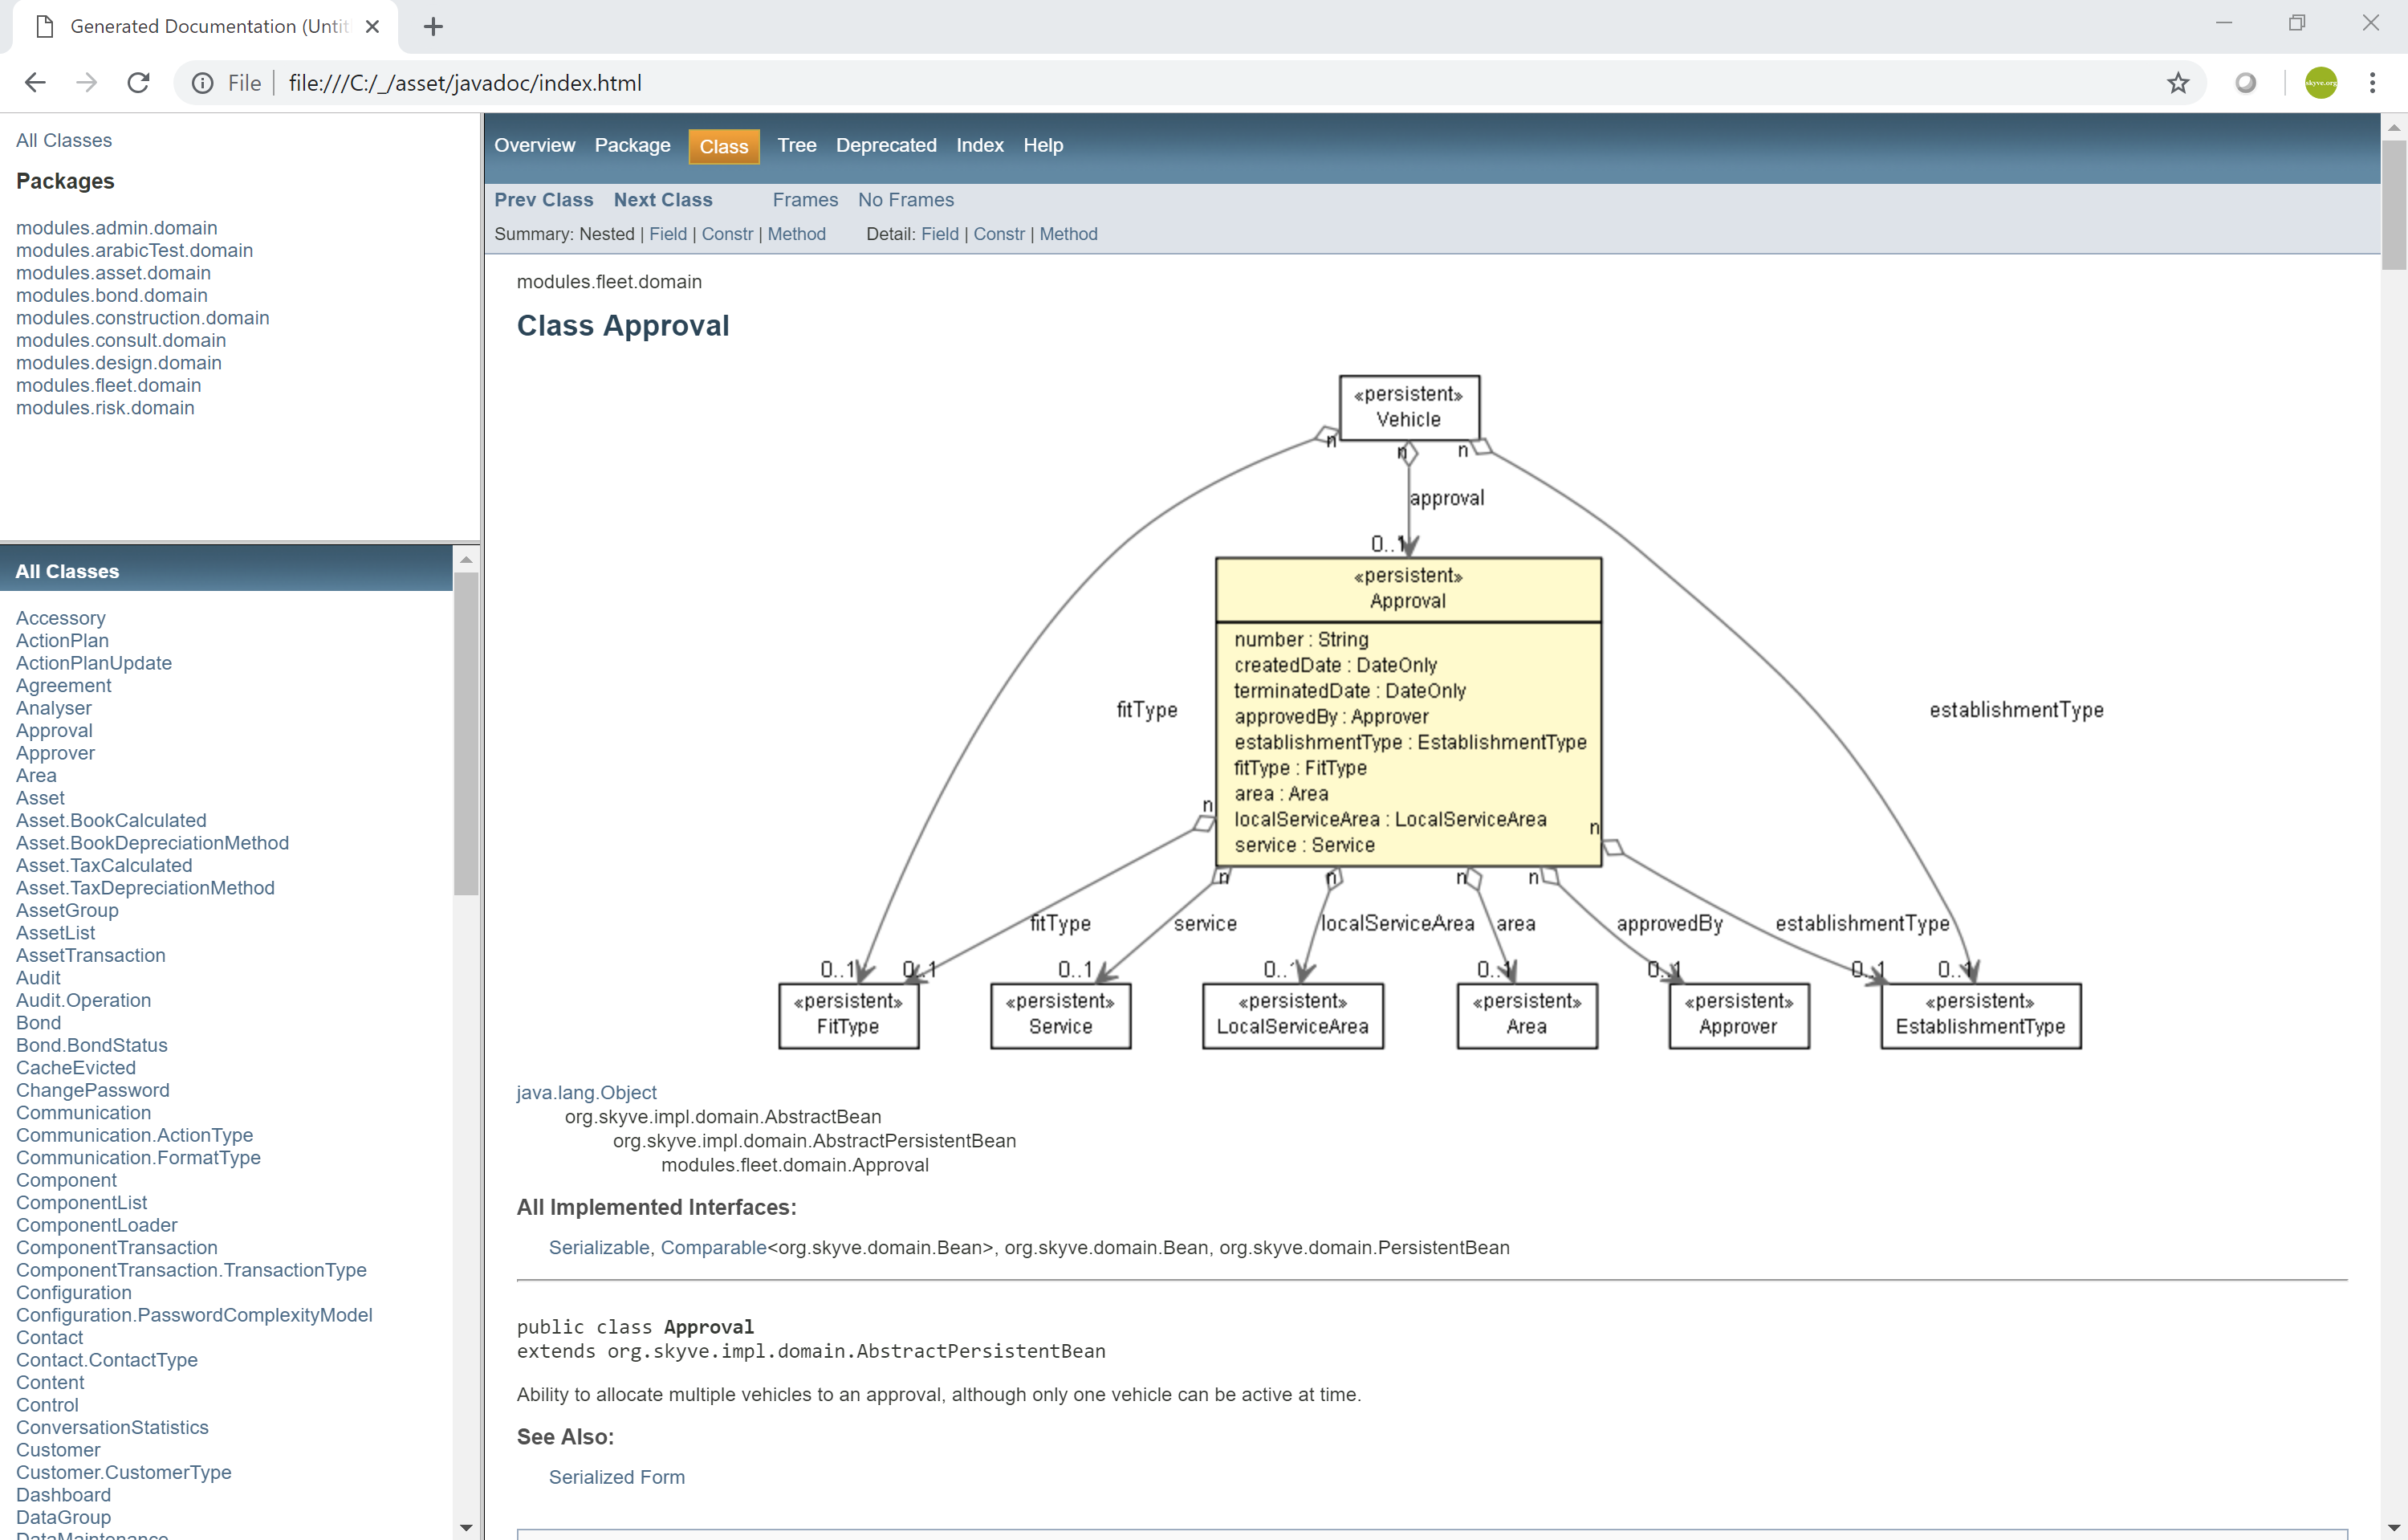The width and height of the screenshot is (2408, 1540).
Task: Close the Generated Documentation tab
Action: 372,27
